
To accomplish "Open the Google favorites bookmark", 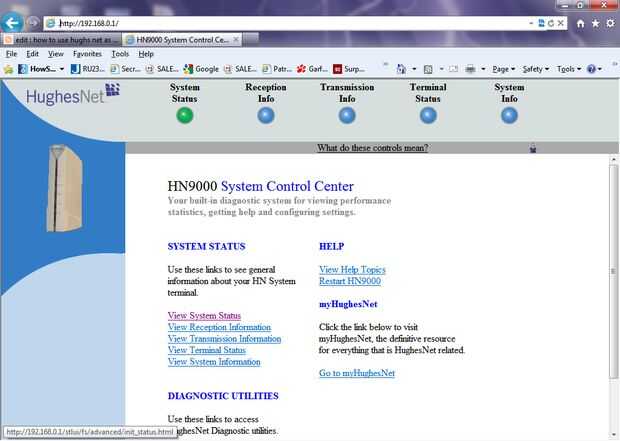I will point(201,69).
